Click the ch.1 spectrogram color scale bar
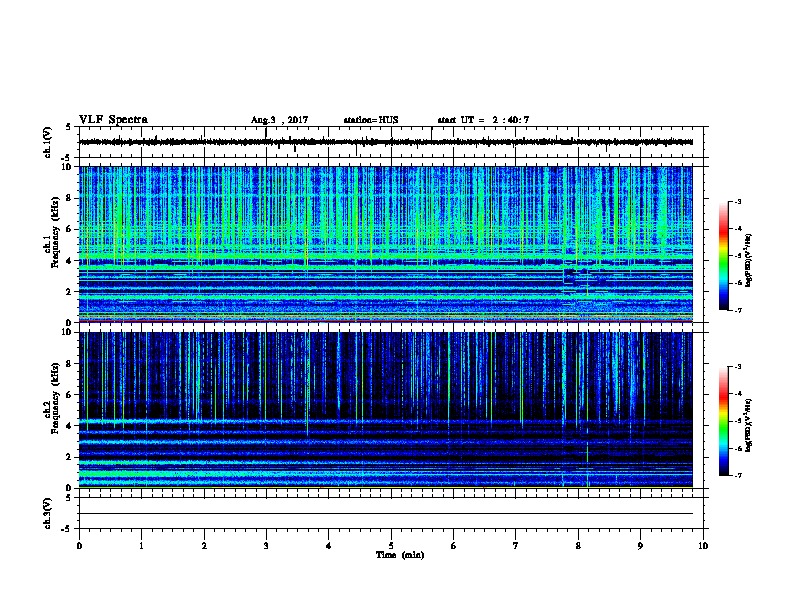Image resolution: width=792 pixels, height=612 pixels. click(x=723, y=256)
